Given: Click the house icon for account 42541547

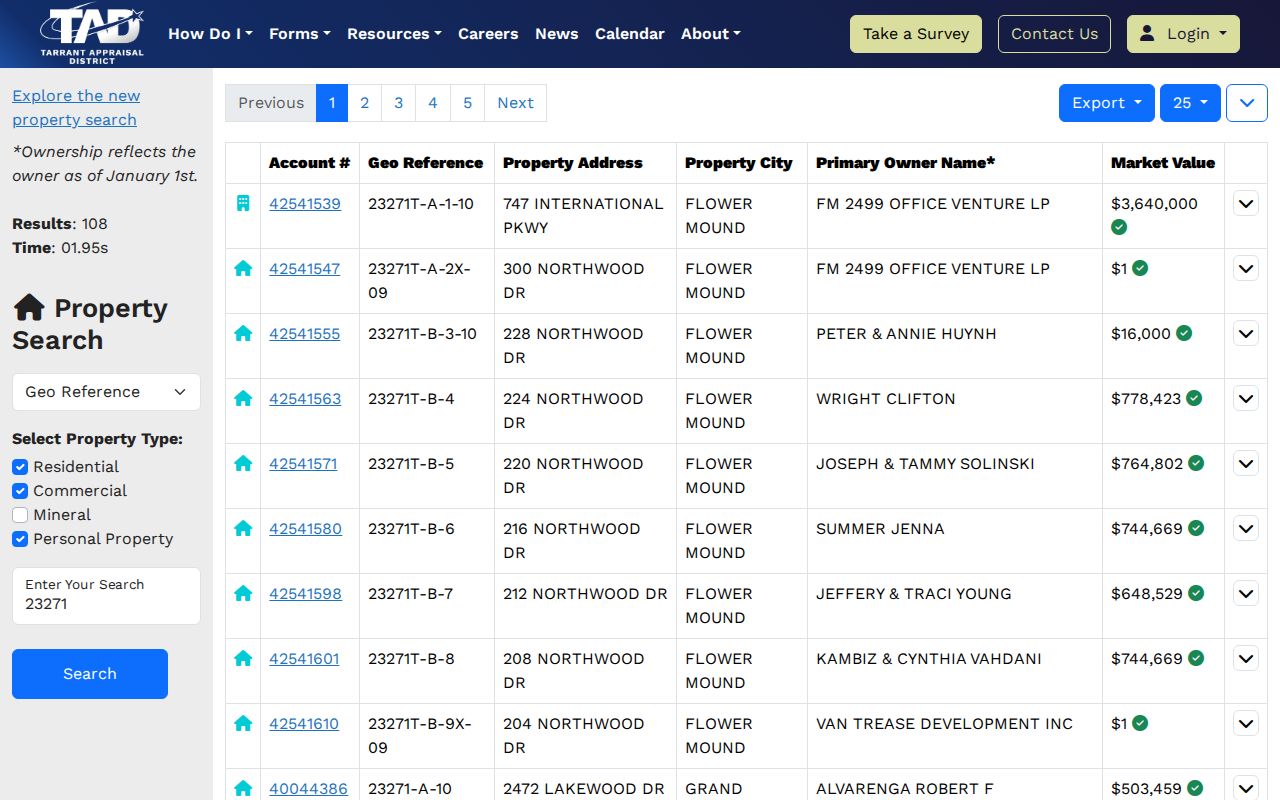Looking at the screenshot, I should click(x=242, y=269).
